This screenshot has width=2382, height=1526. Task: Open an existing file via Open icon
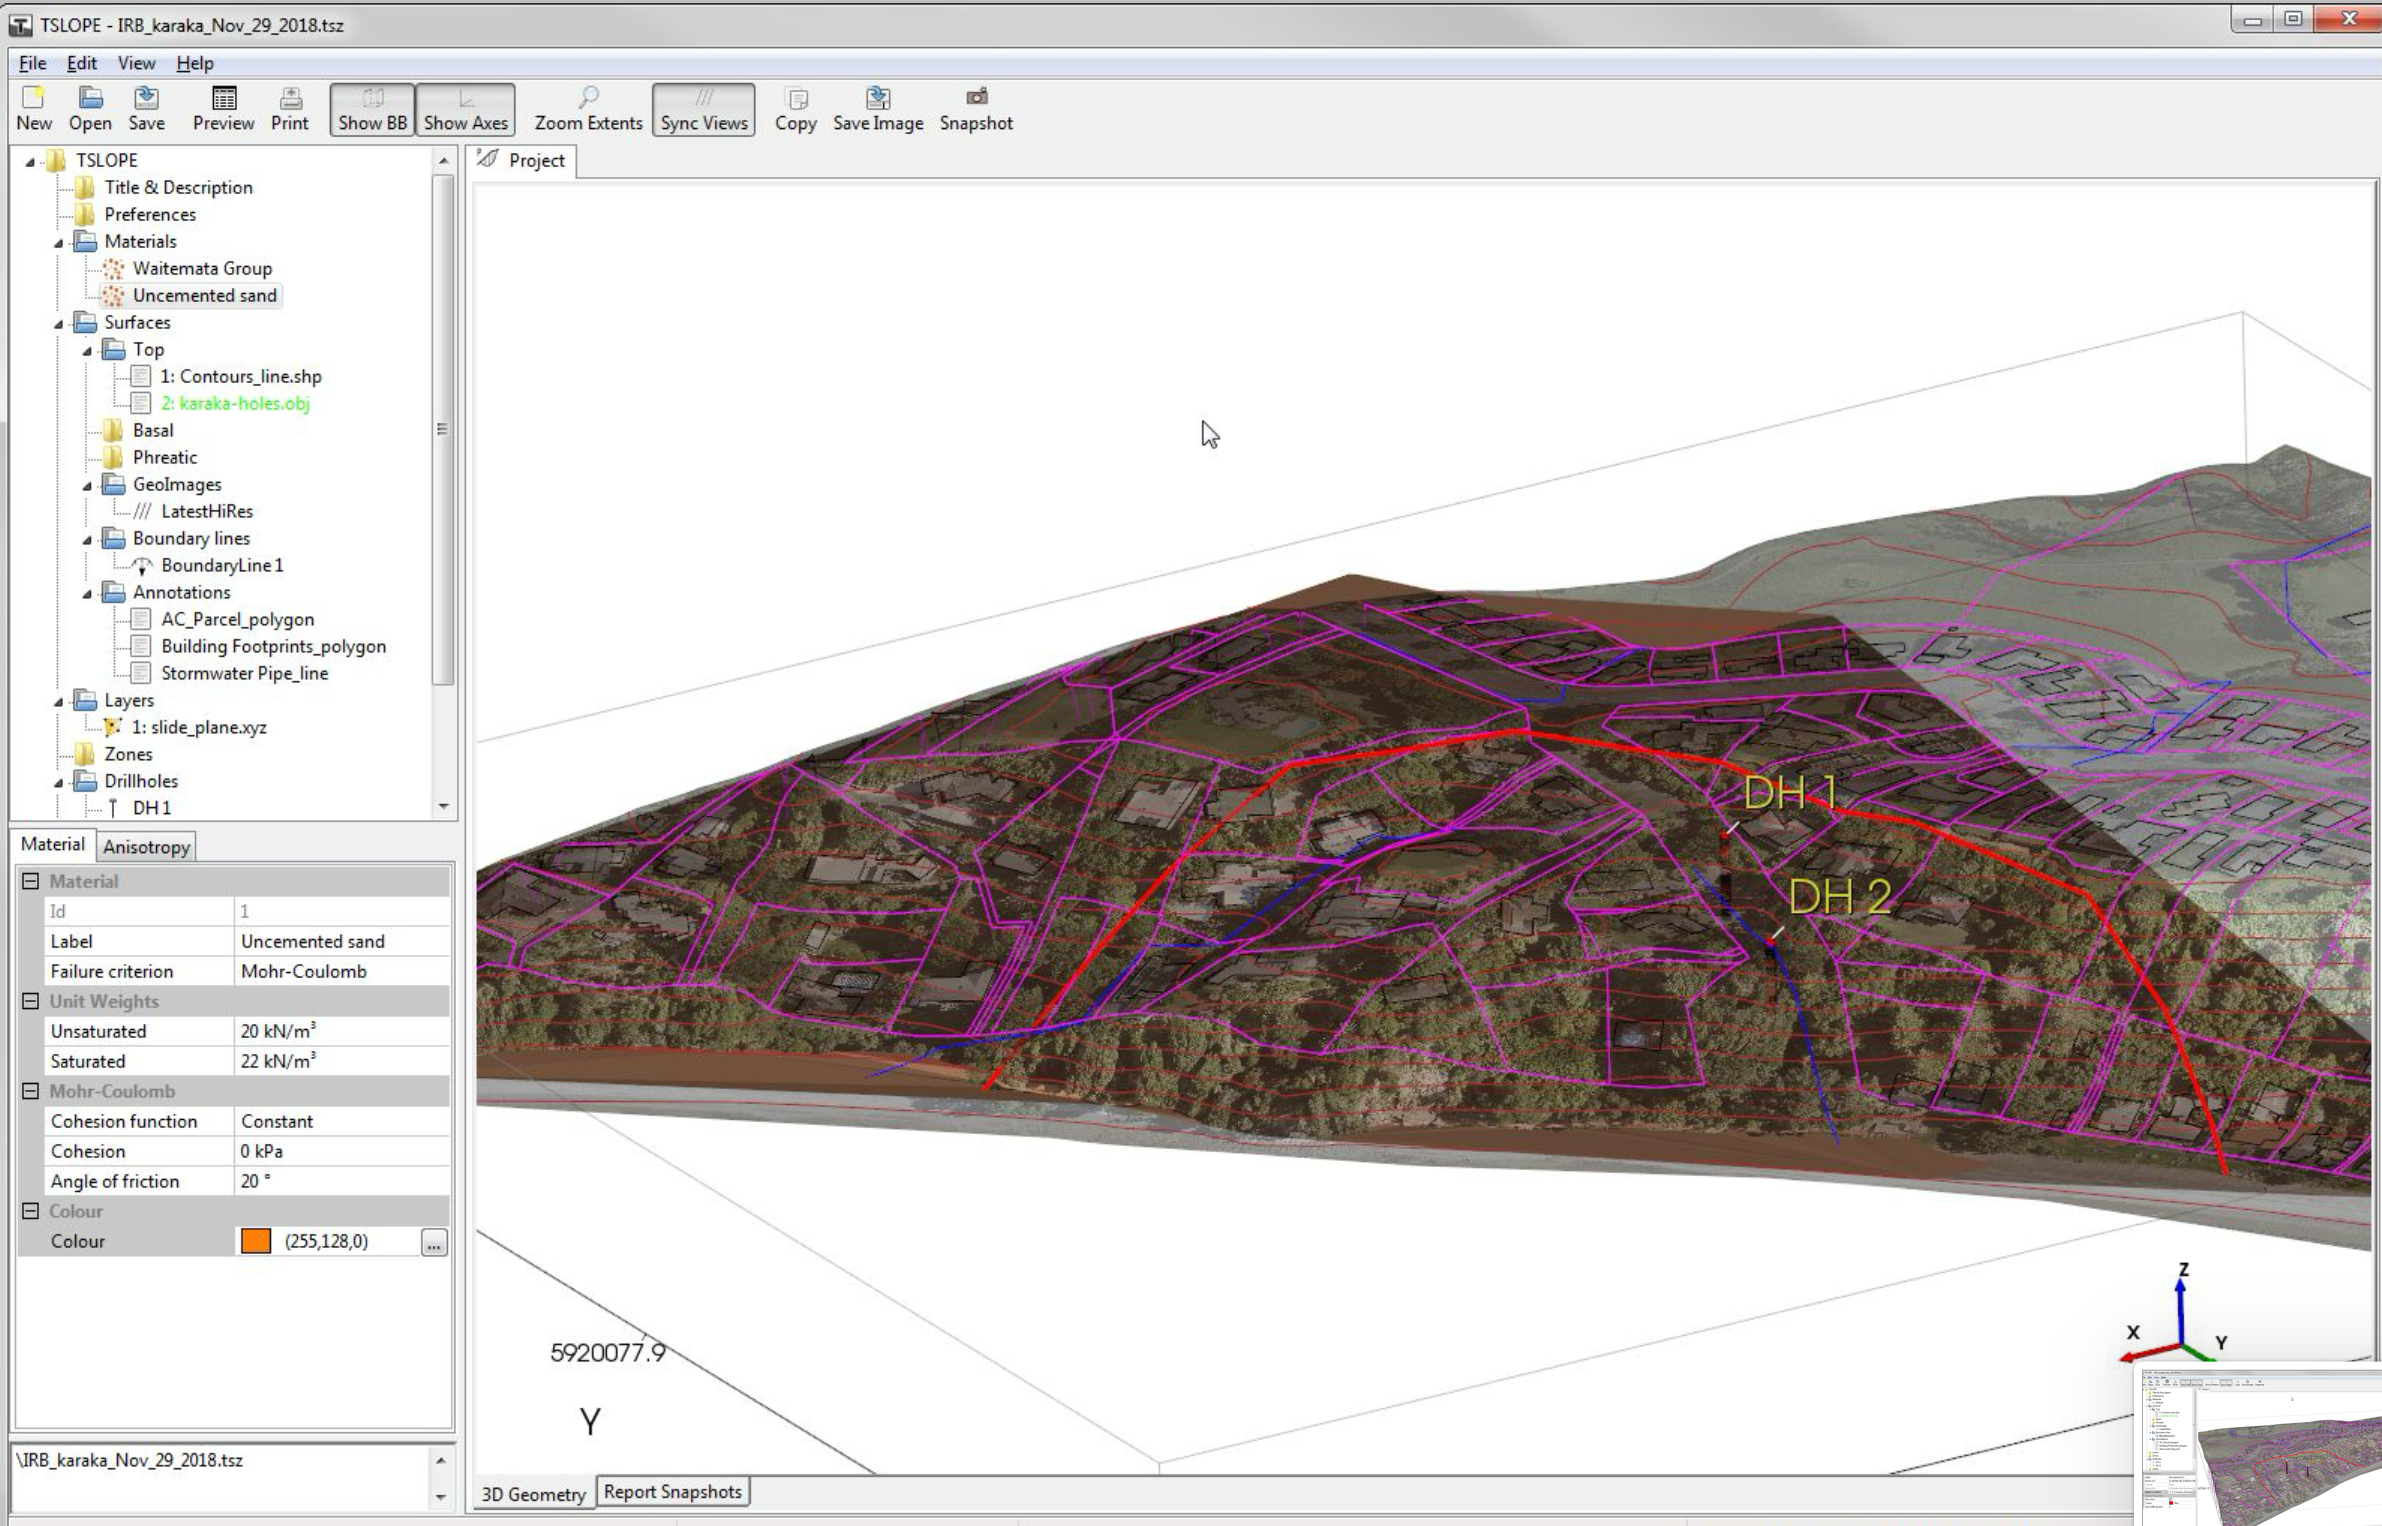89,108
